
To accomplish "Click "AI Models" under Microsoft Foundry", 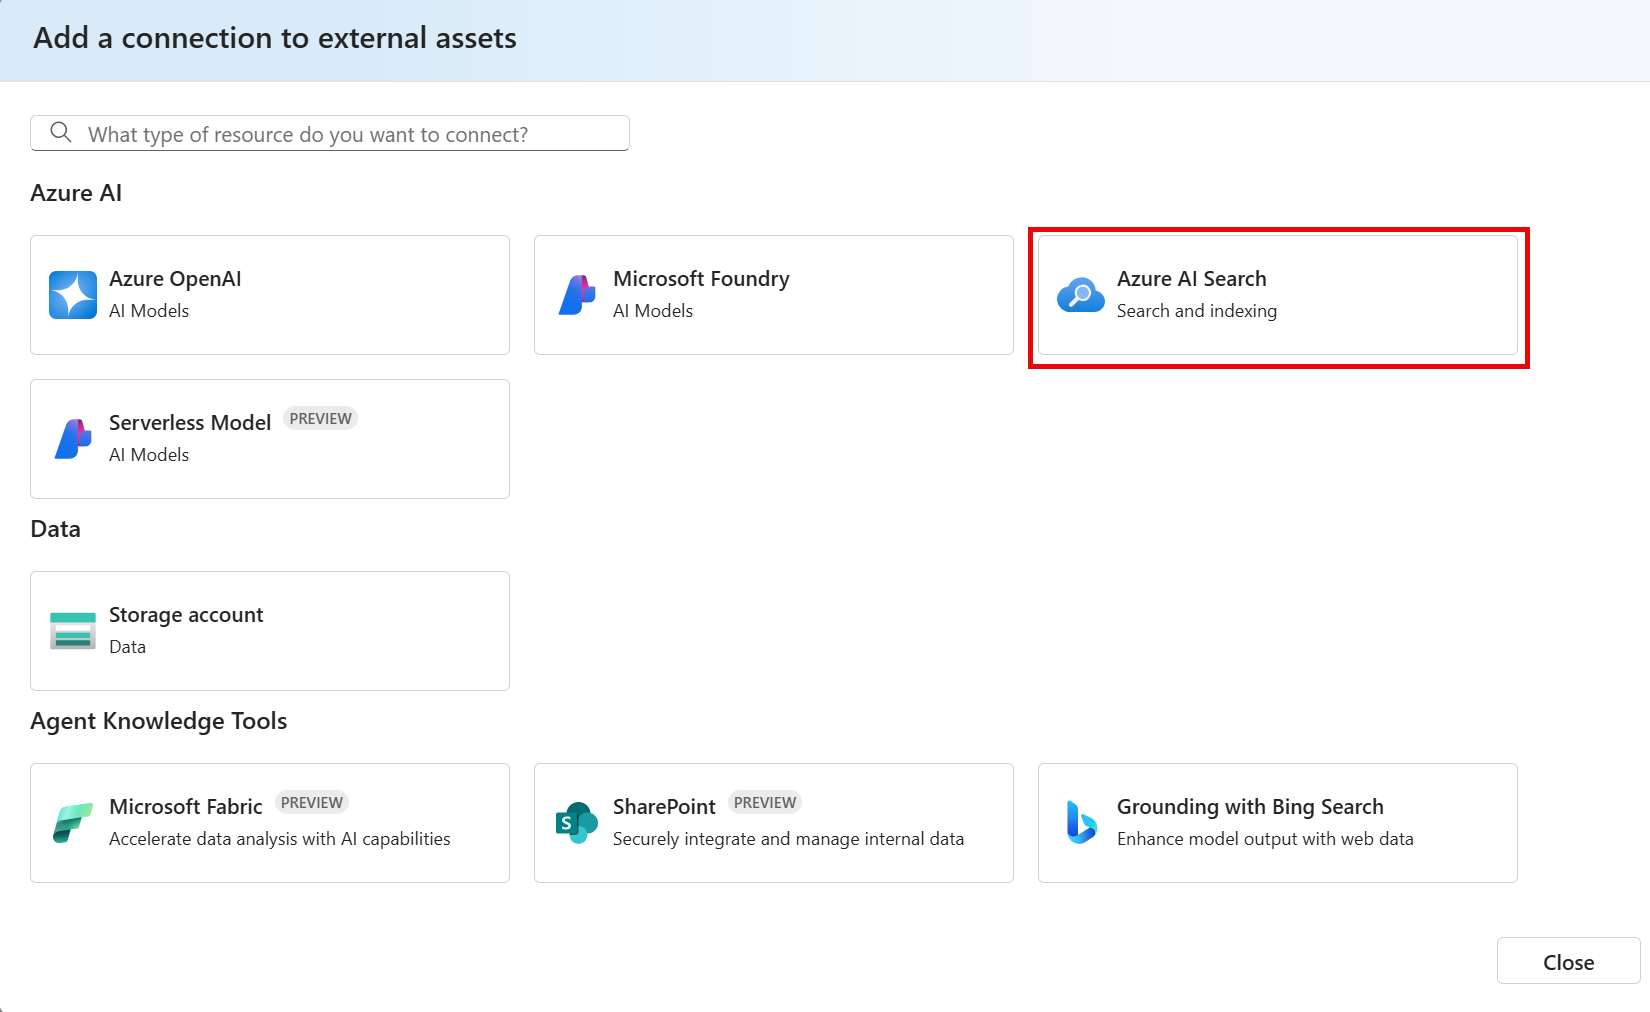I will click(x=653, y=311).
